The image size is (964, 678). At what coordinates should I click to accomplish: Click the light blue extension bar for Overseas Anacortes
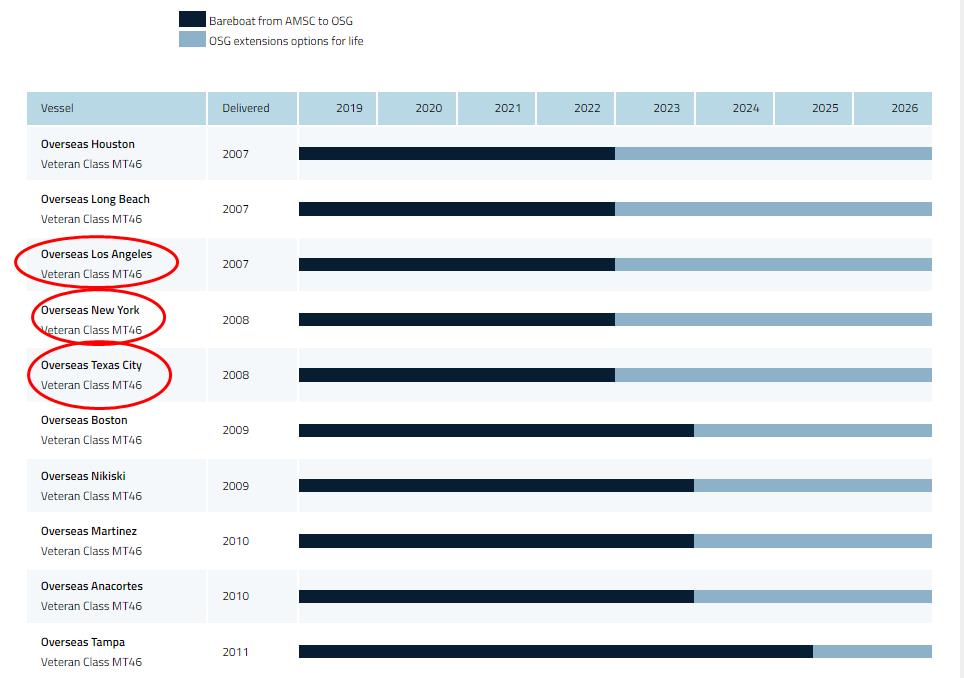coord(813,596)
